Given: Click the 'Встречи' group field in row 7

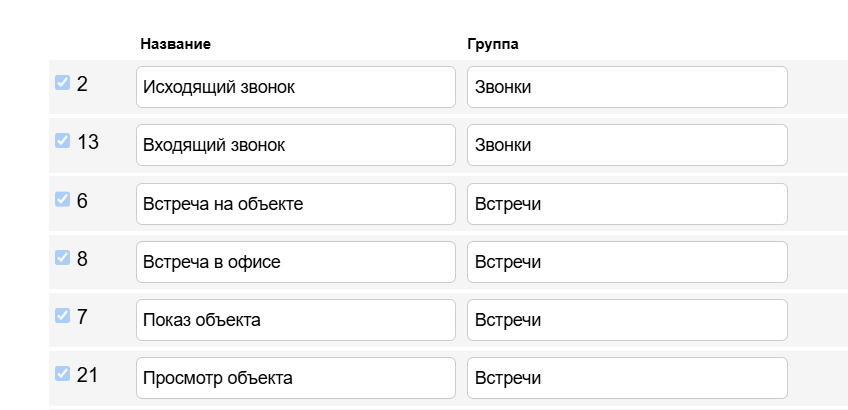Looking at the screenshot, I should [x=626, y=320].
